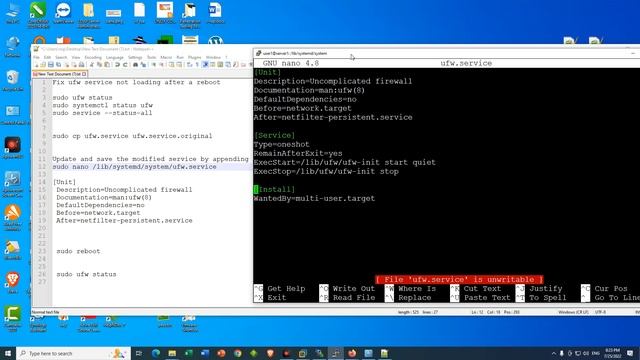Click 'WantedBy=multi-user.target' in nano terminal
640x360 pixels.
(x=314, y=198)
